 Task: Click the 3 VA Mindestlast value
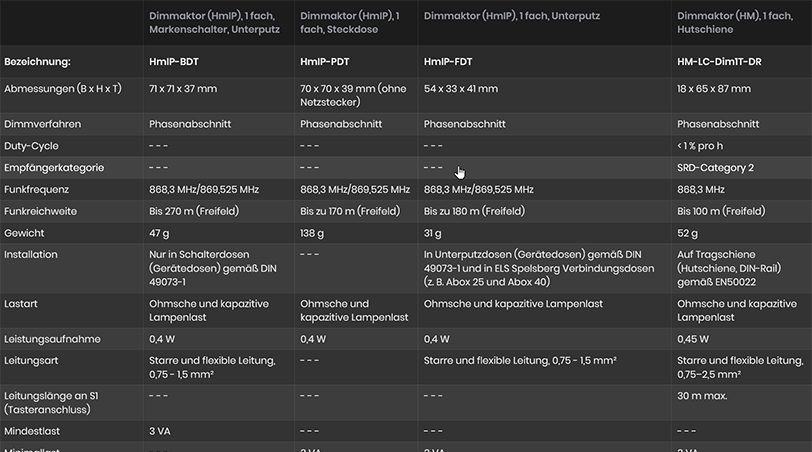(160, 431)
